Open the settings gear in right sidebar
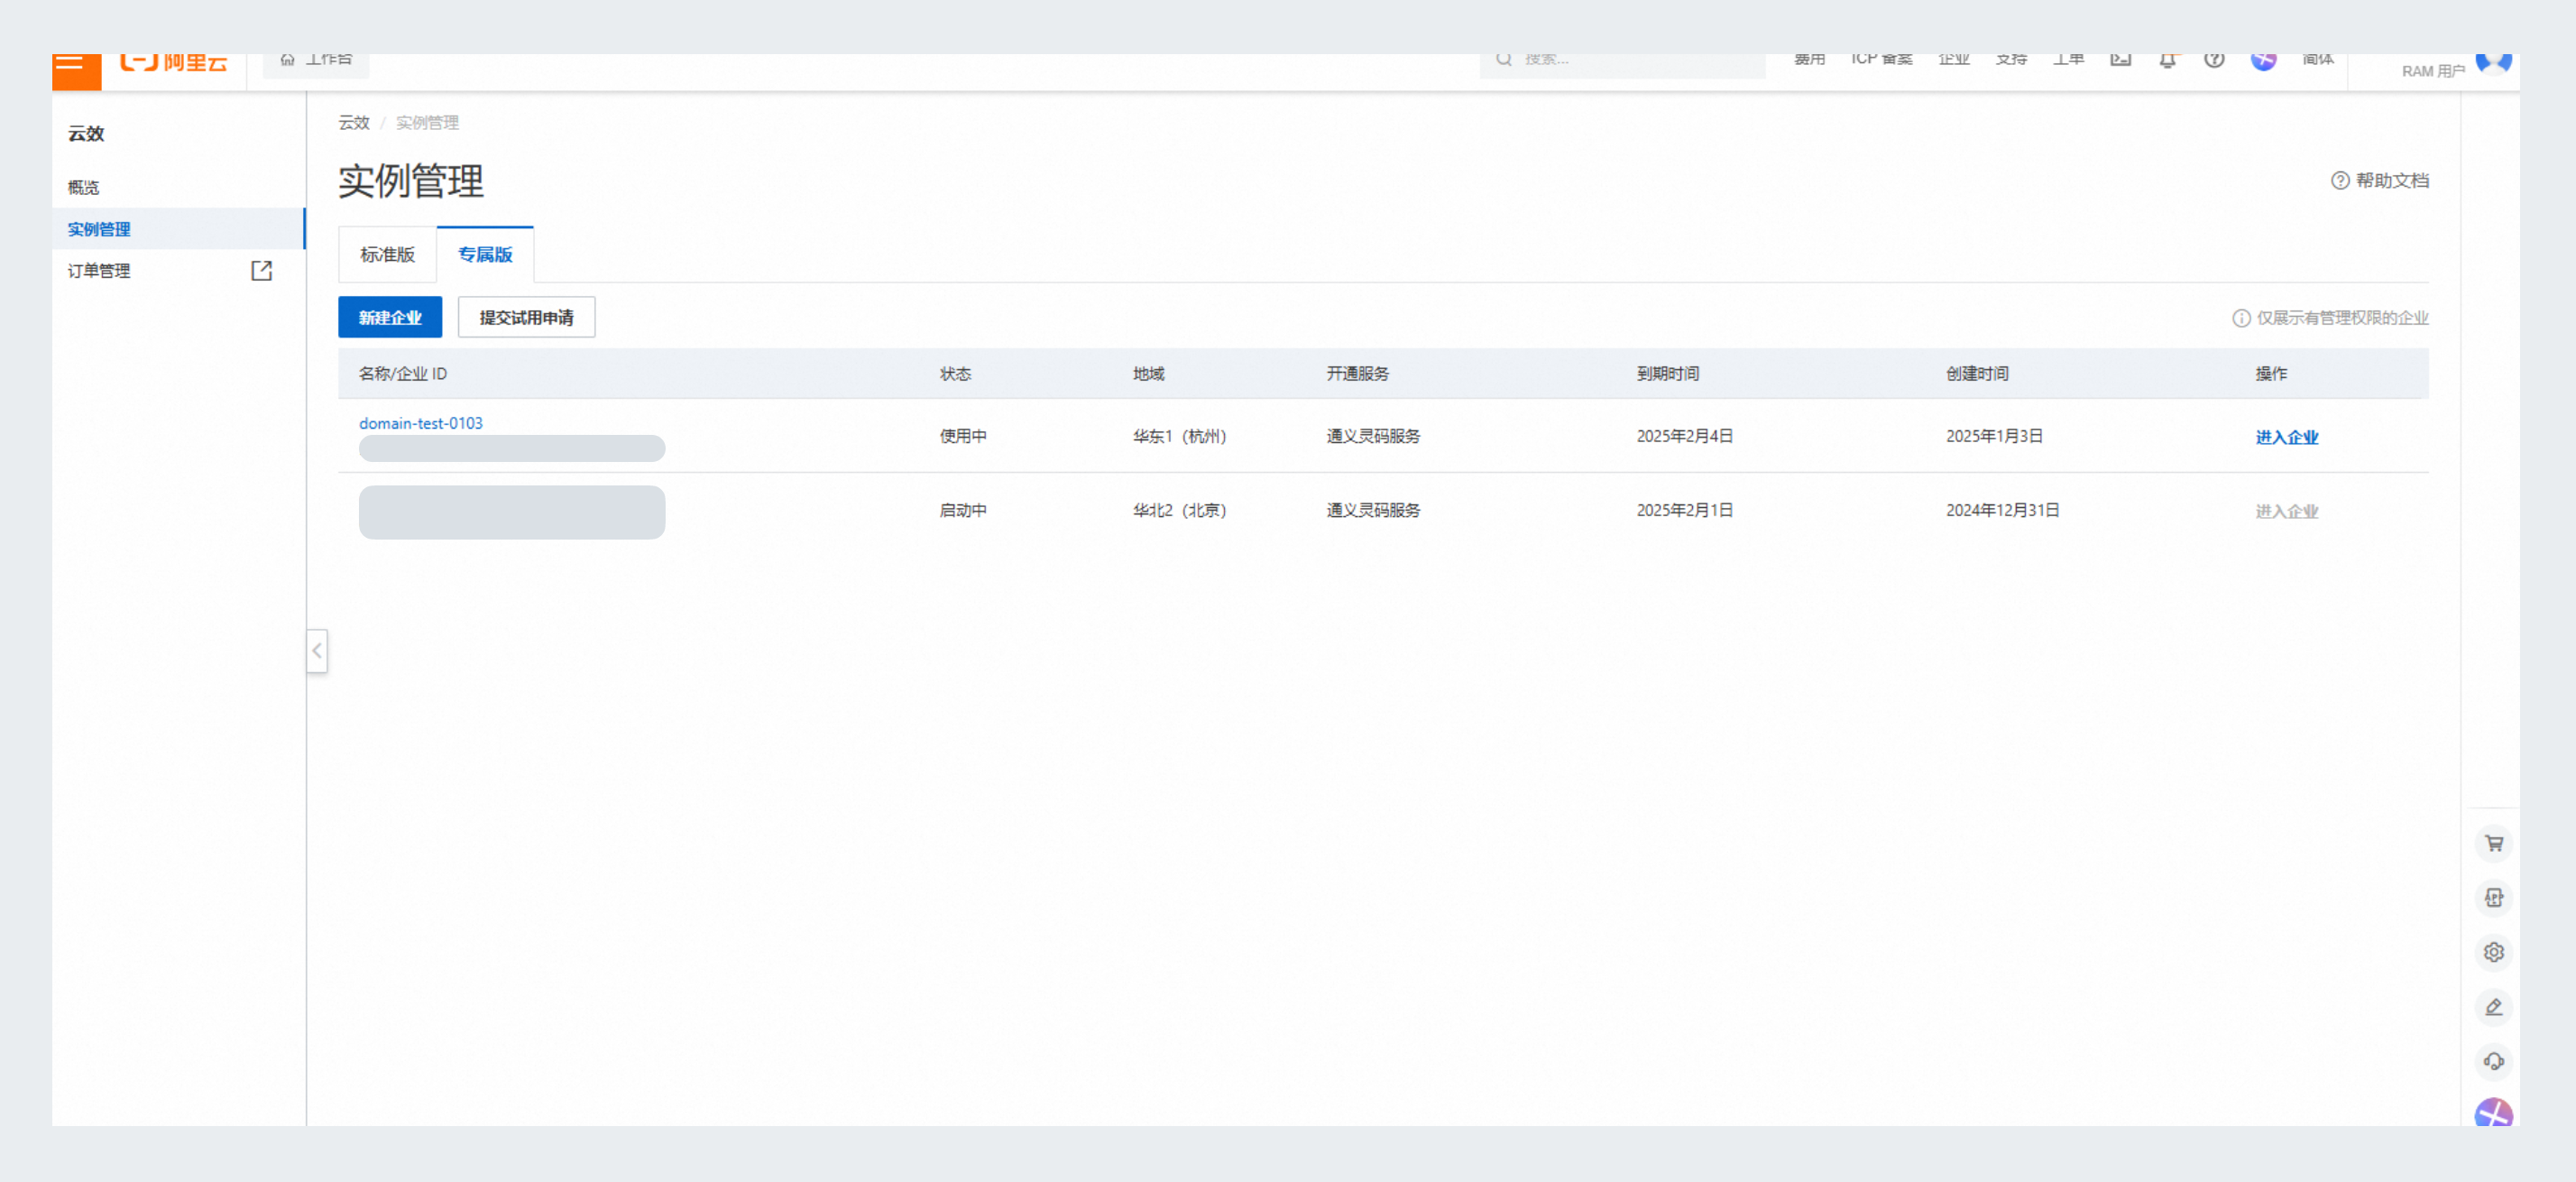2576x1182 pixels. point(2493,952)
